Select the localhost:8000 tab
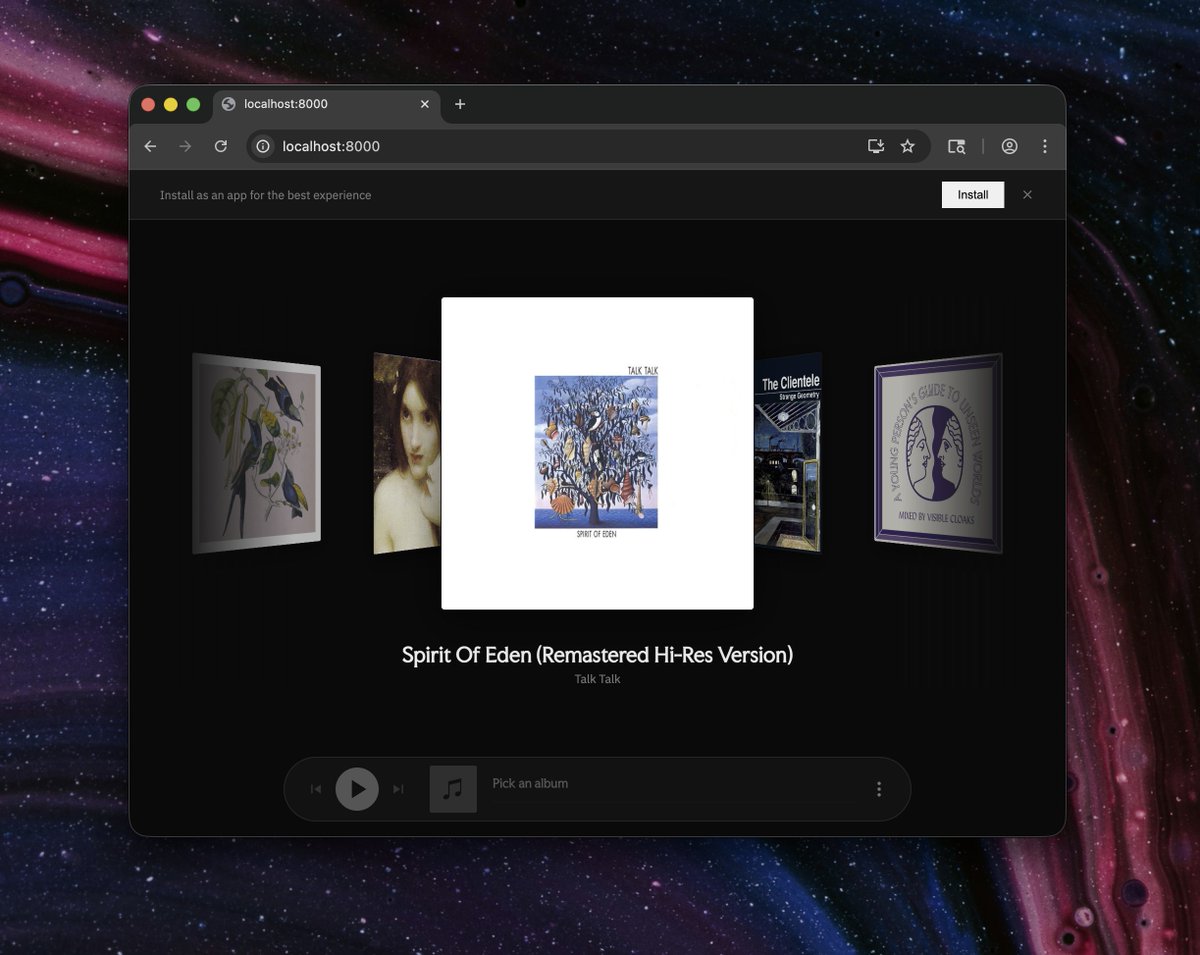Screen dimensions: 1200x955 pos(326,104)
